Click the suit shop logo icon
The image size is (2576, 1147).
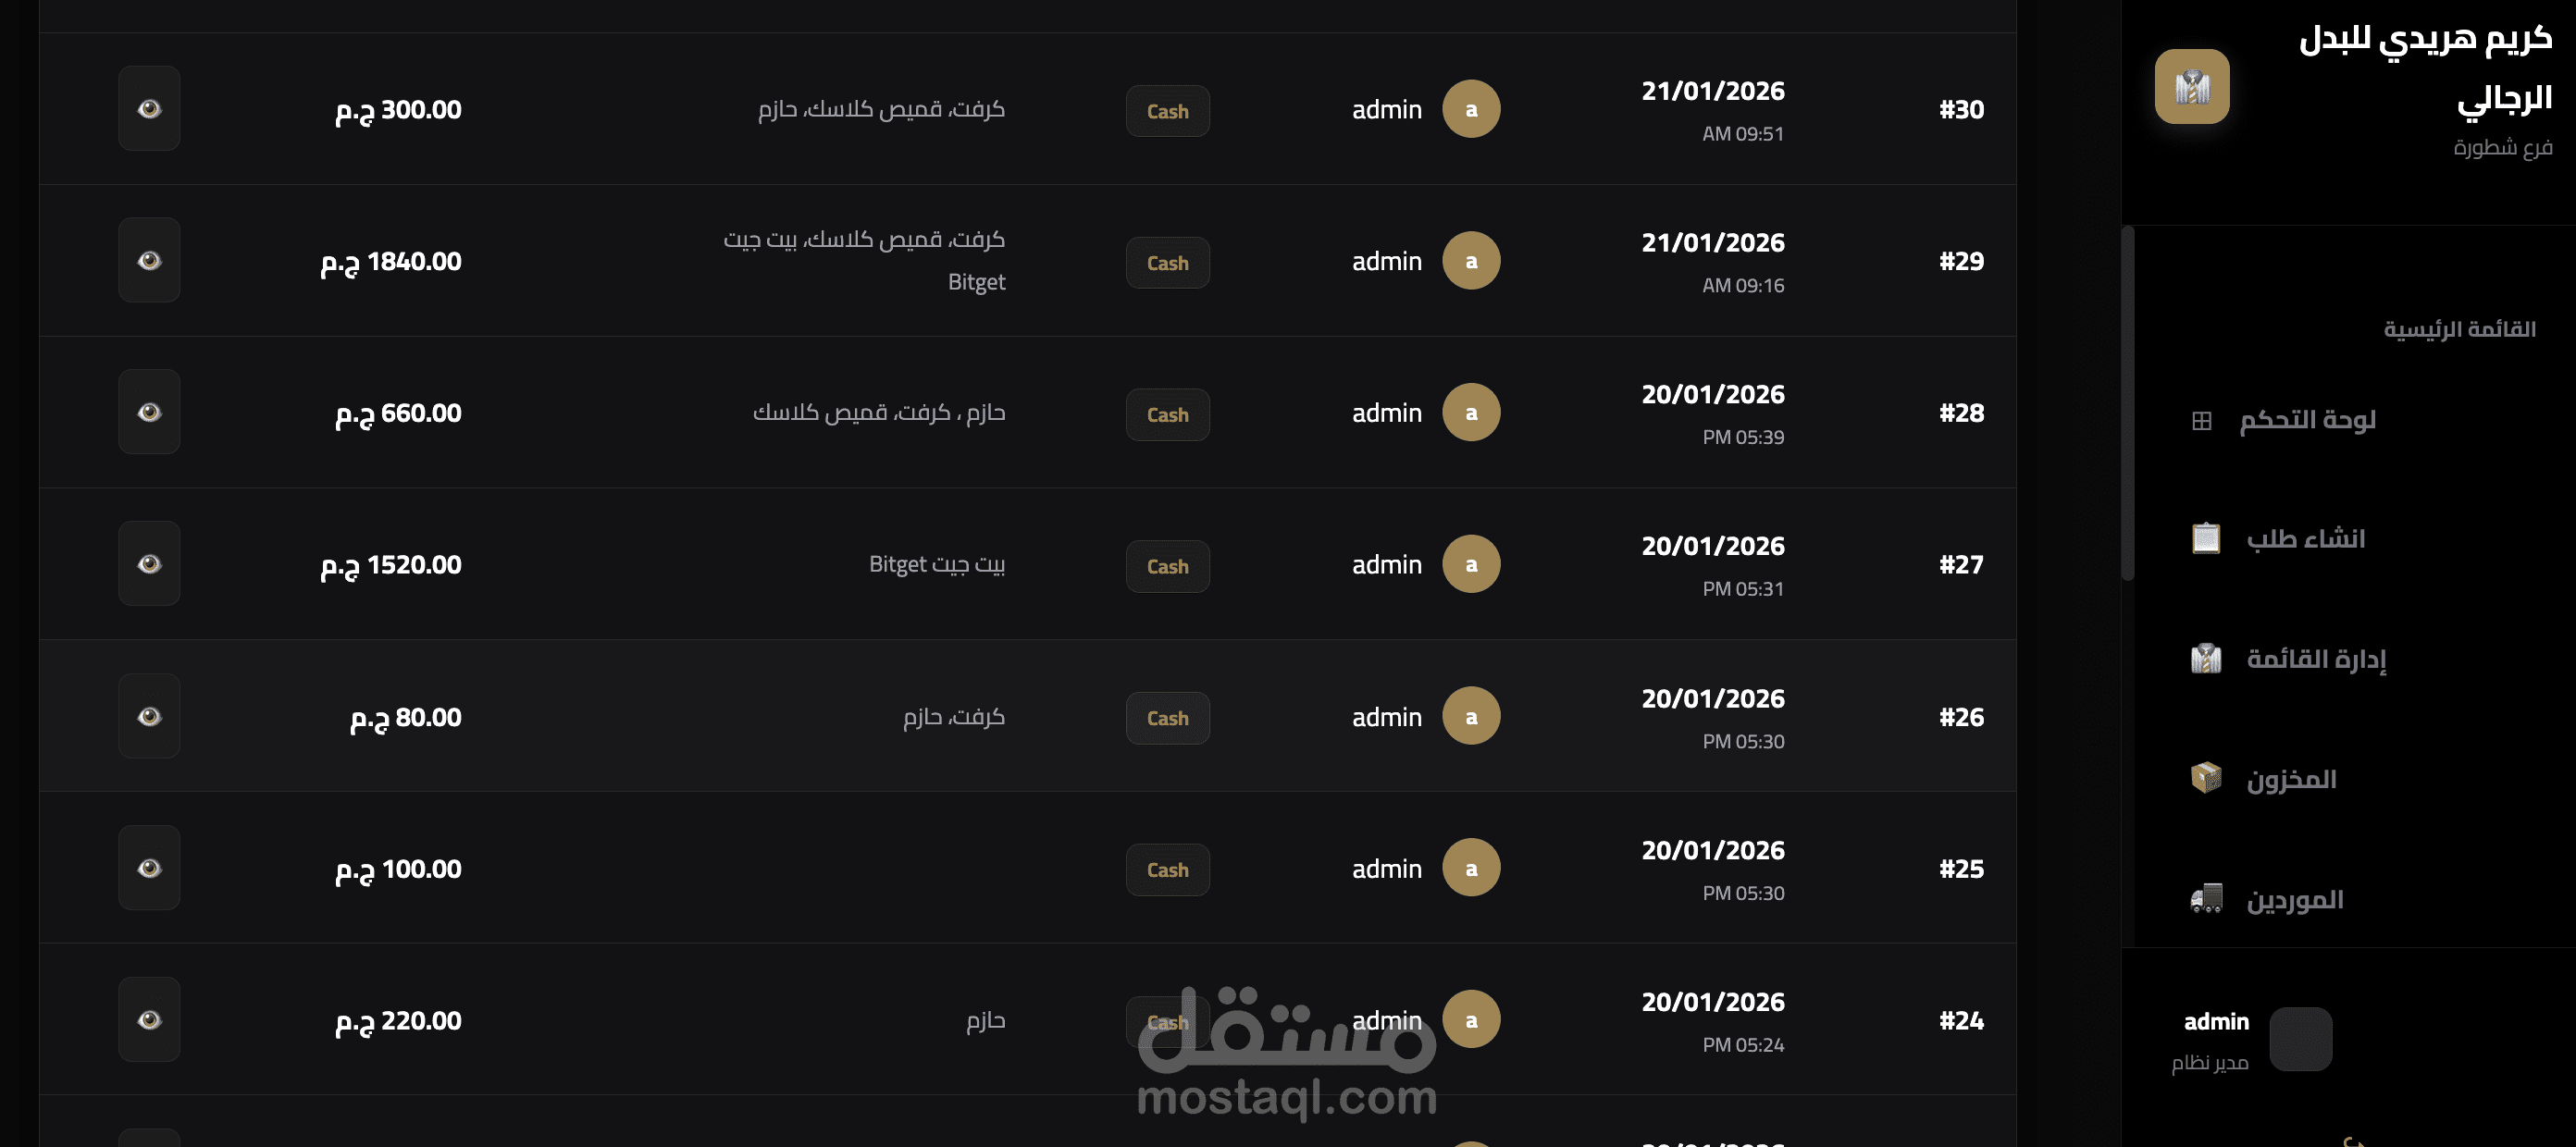(2191, 87)
